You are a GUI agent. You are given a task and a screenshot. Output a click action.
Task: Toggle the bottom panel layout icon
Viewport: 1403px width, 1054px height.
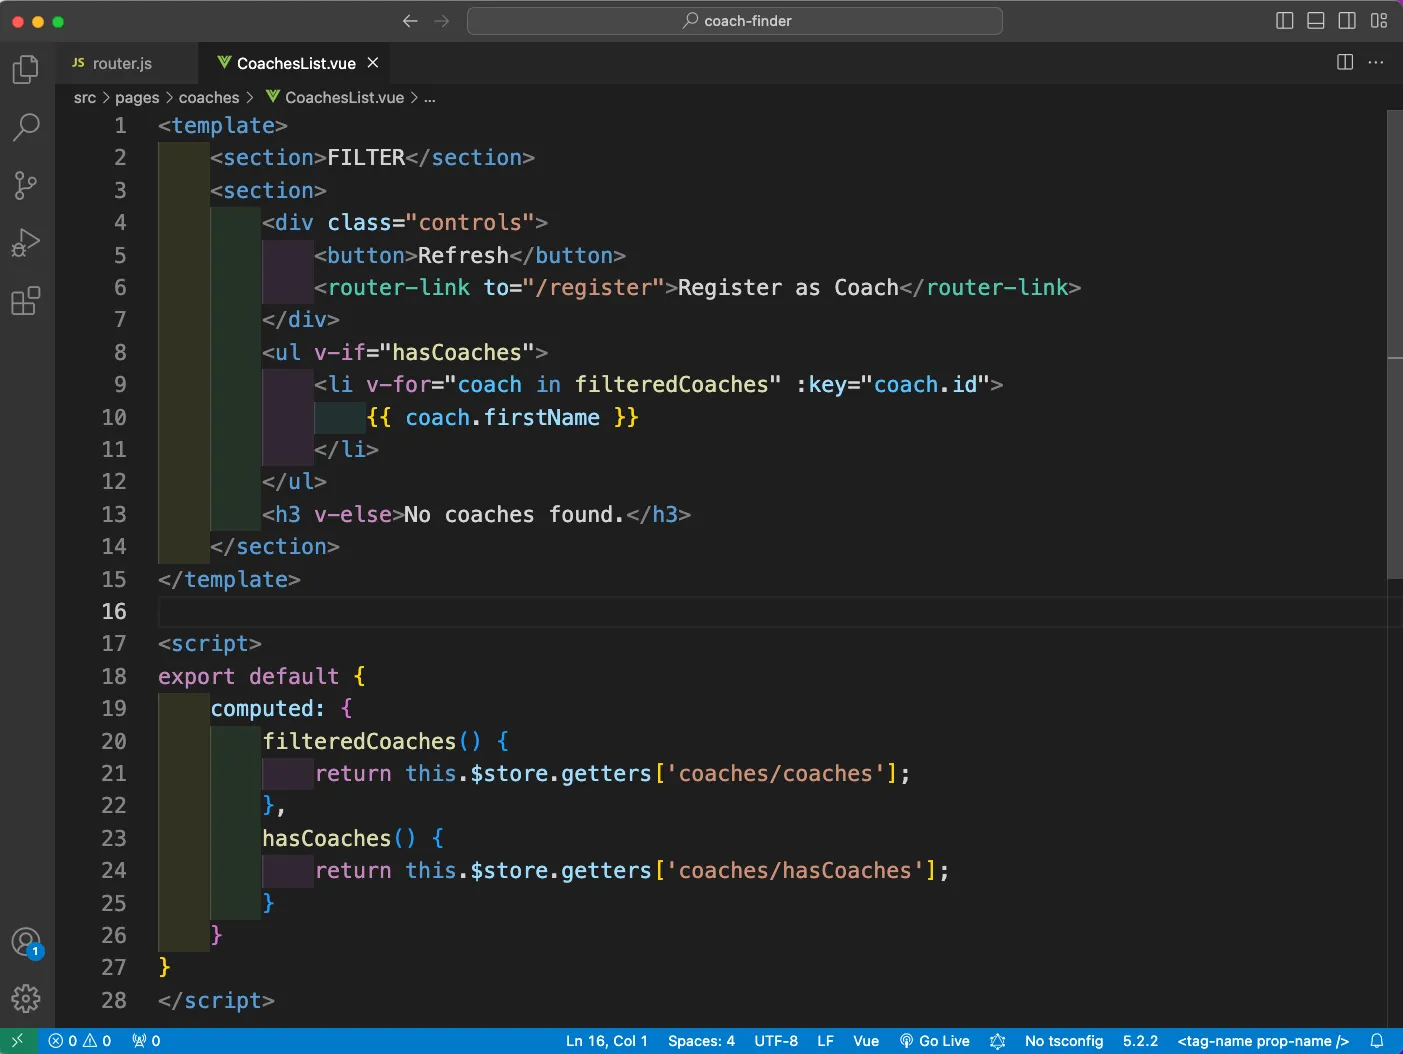click(x=1316, y=21)
